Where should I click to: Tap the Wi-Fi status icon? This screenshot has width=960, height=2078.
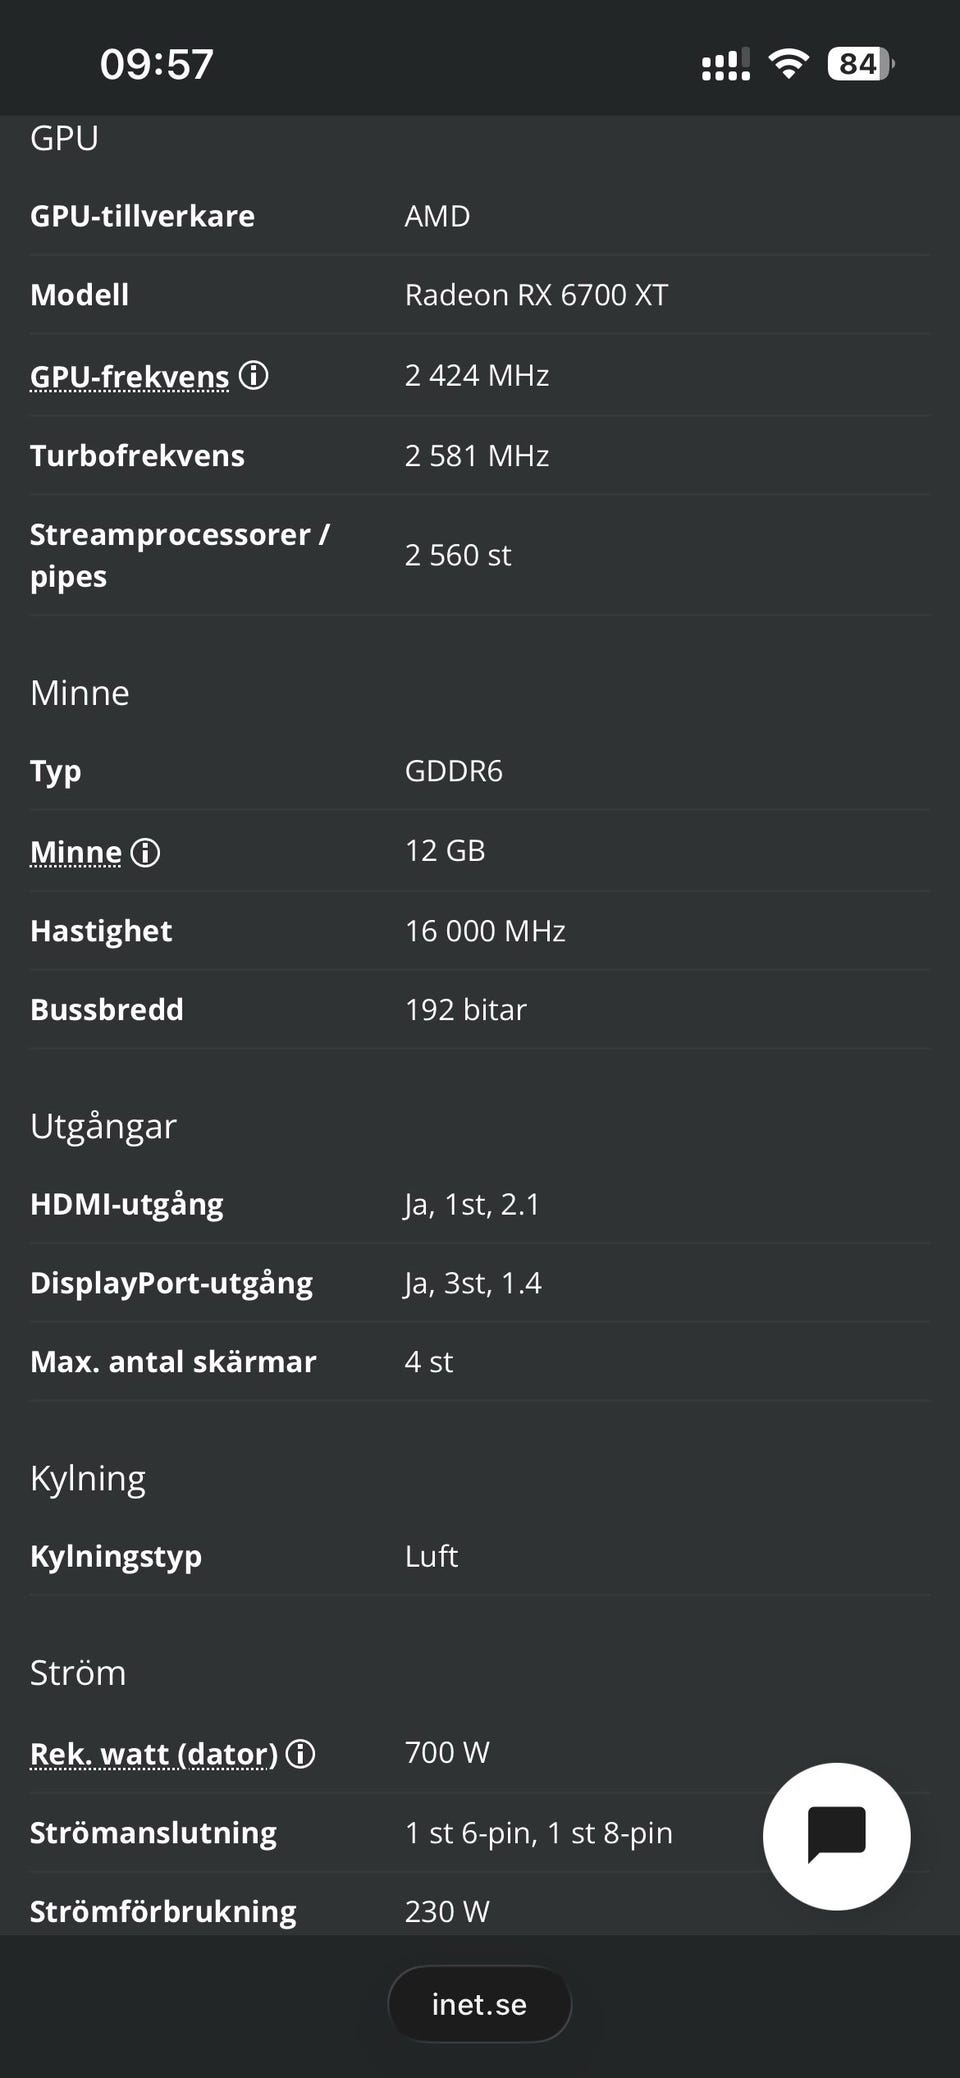coord(788,65)
